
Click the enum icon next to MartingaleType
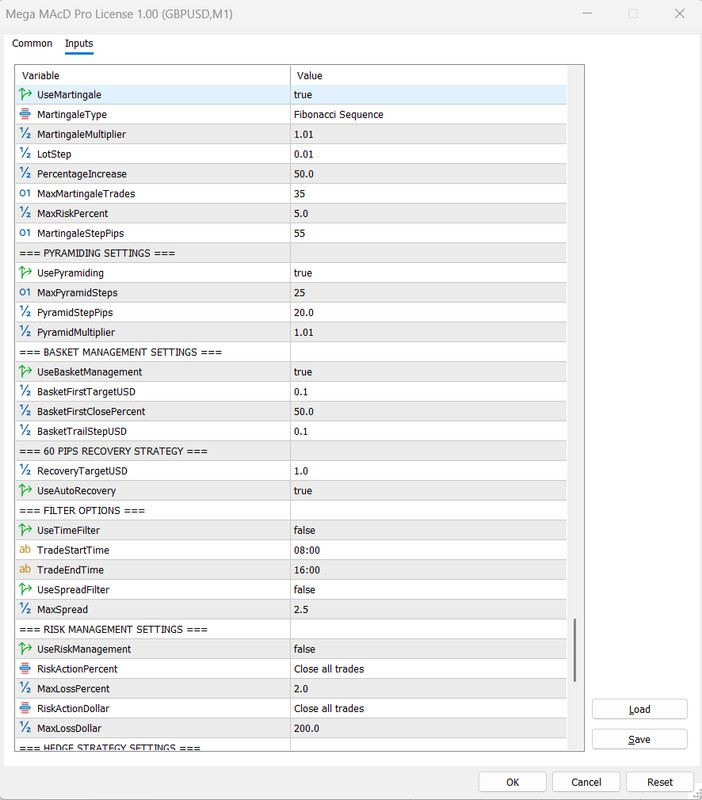click(25, 114)
